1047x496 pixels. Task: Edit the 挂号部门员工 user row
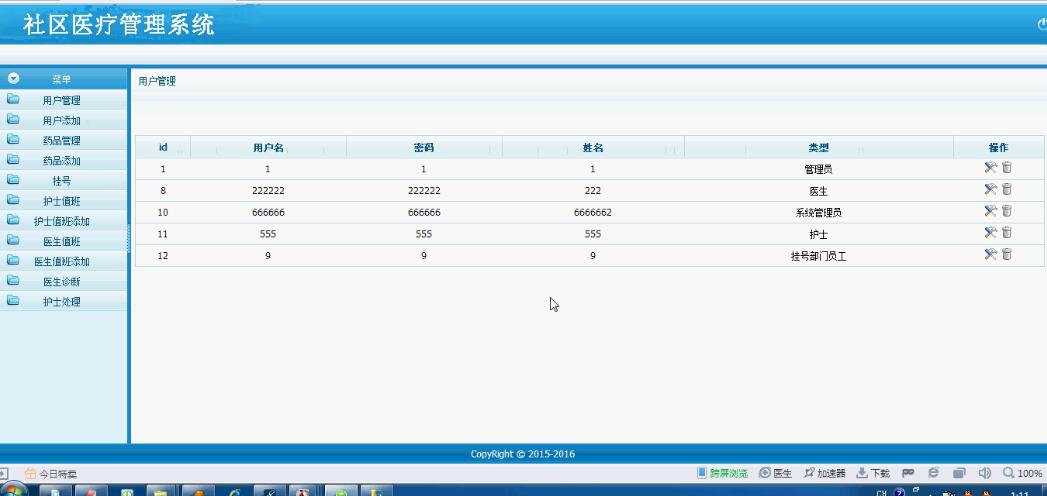pos(990,254)
